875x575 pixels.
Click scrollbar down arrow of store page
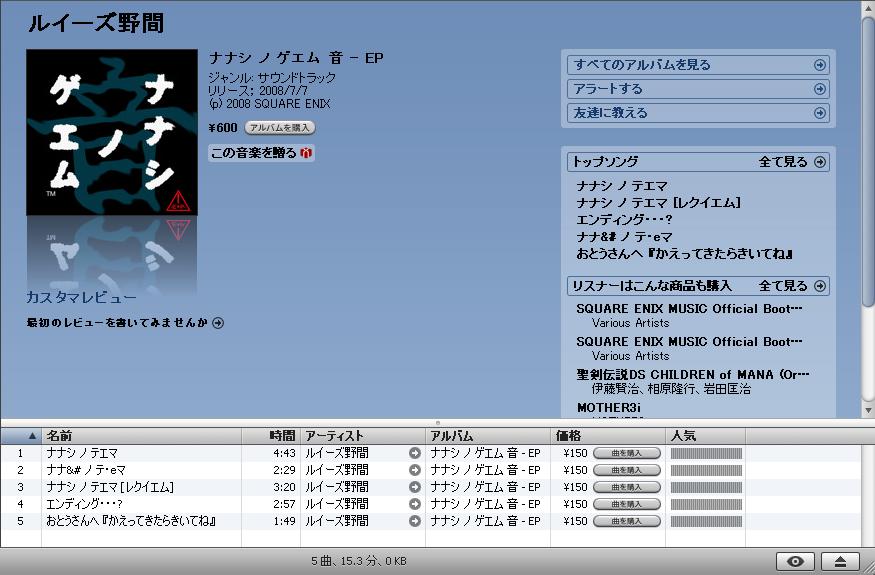click(868, 410)
